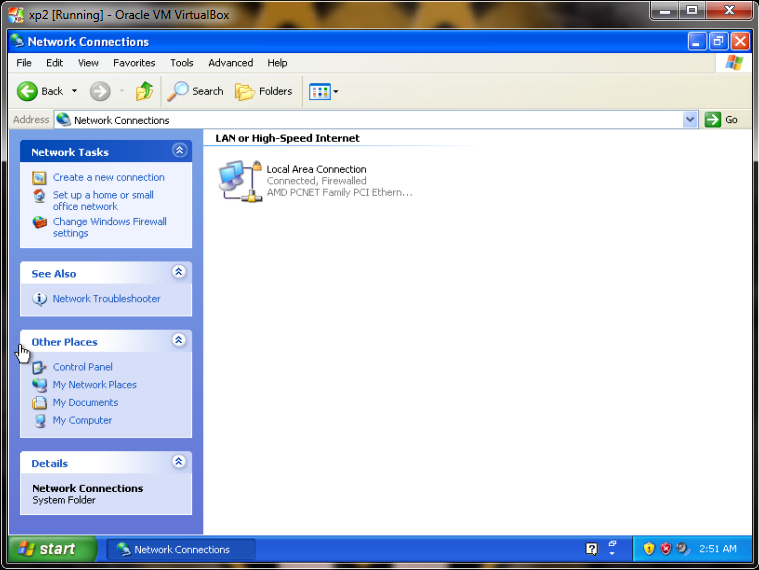Open the Tools menu
Screen dimensions: 759x570
coord(182,63)
